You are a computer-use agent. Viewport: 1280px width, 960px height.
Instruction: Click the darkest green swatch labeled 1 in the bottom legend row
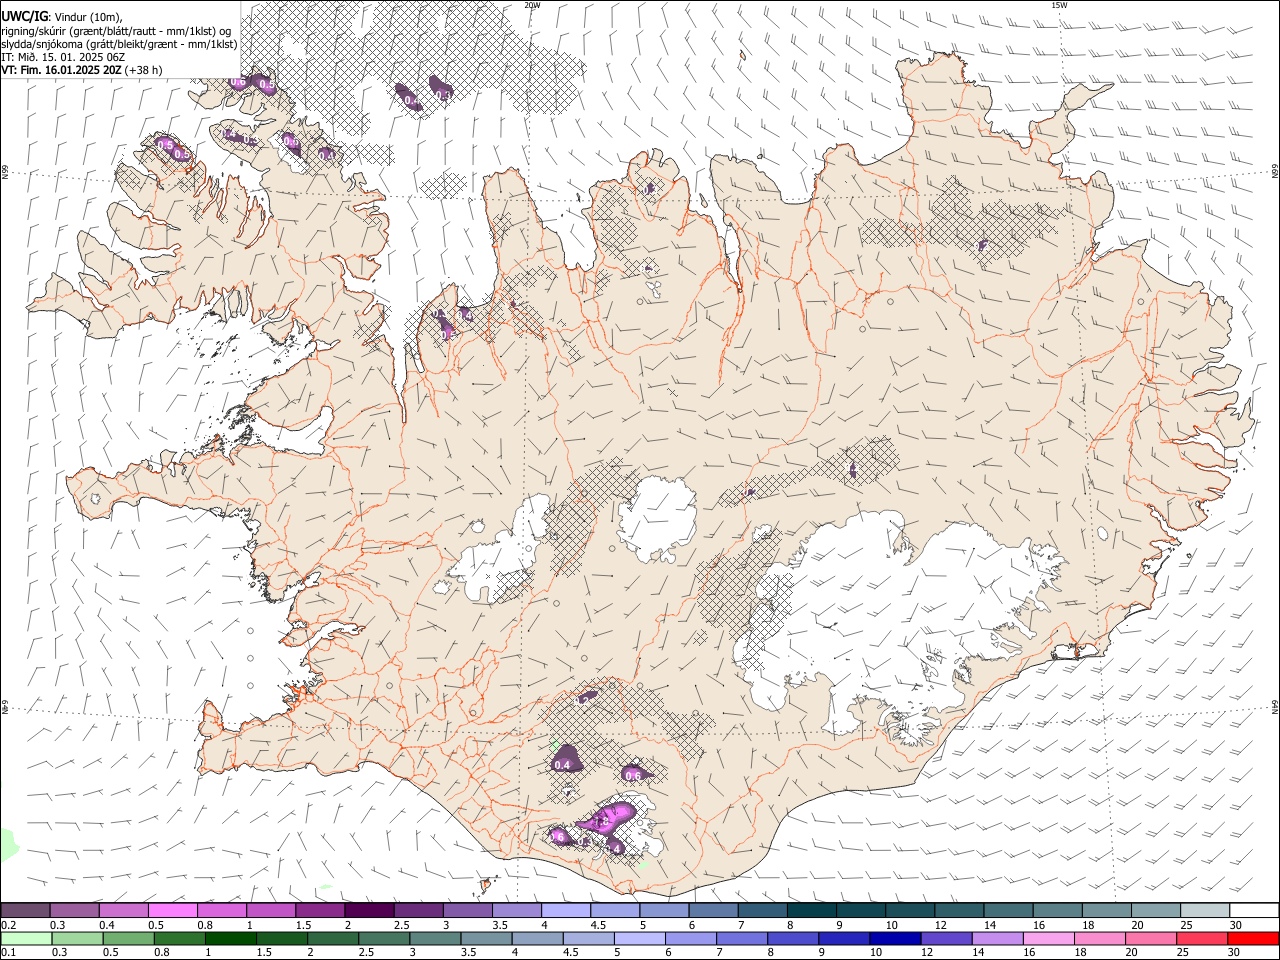click(x=231, y=938)
